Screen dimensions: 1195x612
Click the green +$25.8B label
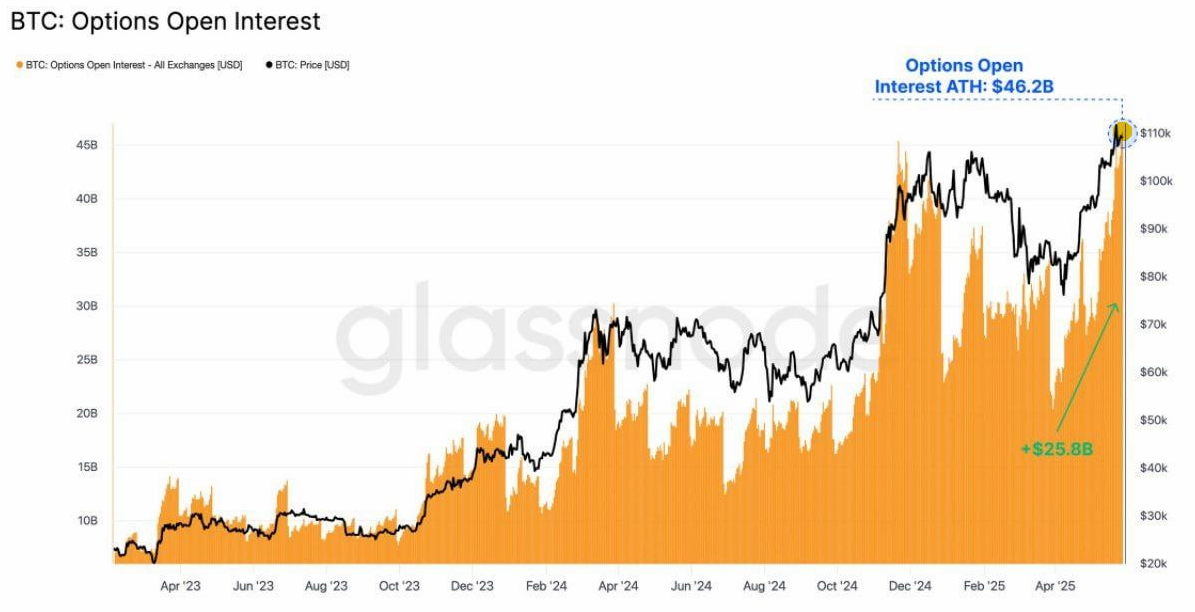[1056, 449]
